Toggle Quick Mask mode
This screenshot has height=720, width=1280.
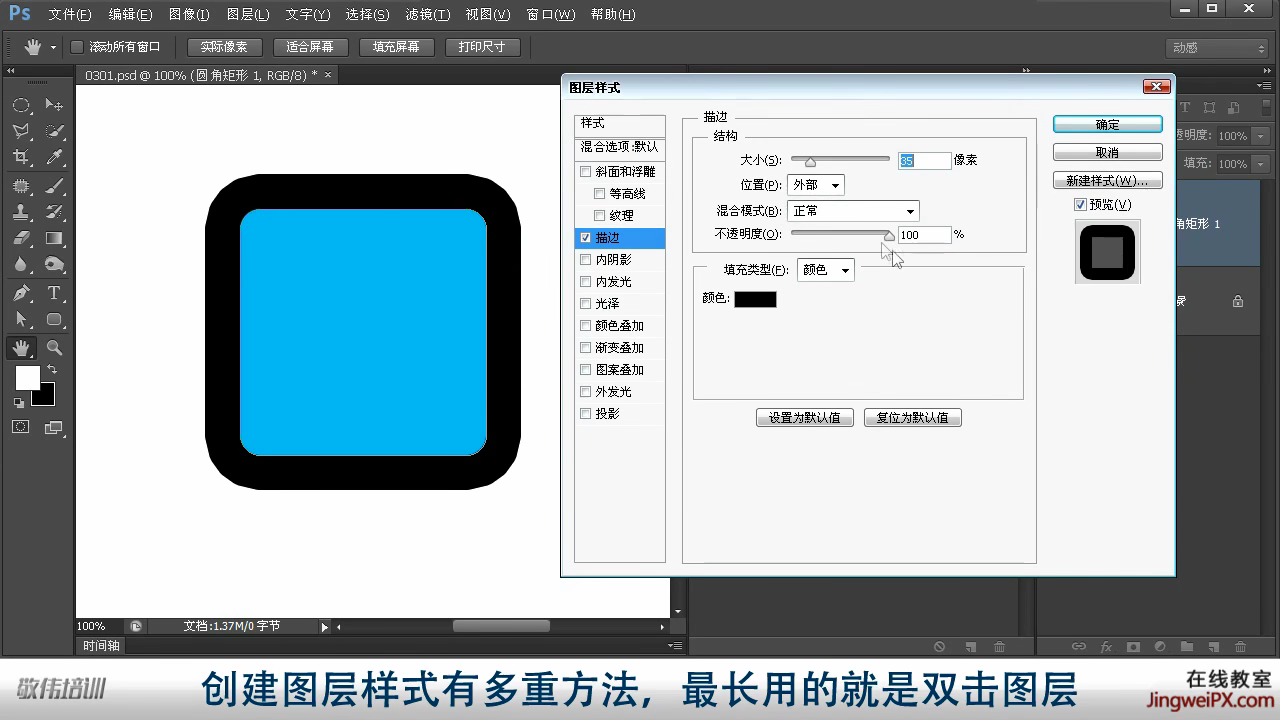coord(21,427)
